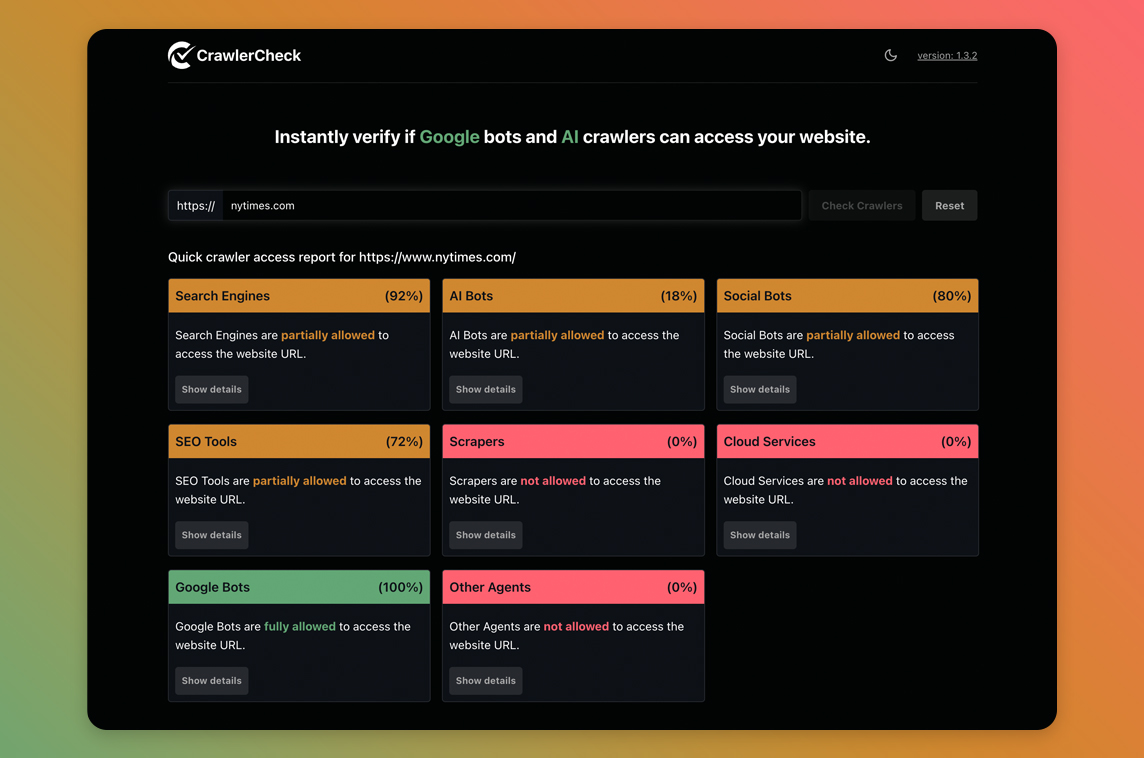Click the (0%) Other Agents score
Viewport: 1144px width, 758px height.
[681, 587]
